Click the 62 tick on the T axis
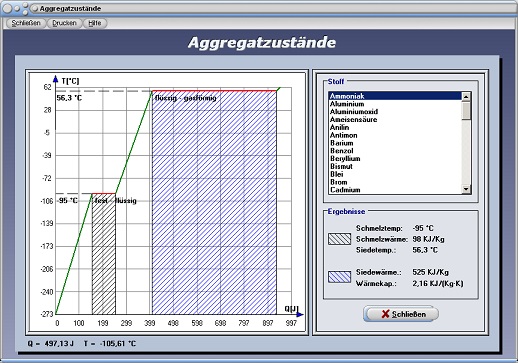The image size is (518, 363). tap(48, 87)
